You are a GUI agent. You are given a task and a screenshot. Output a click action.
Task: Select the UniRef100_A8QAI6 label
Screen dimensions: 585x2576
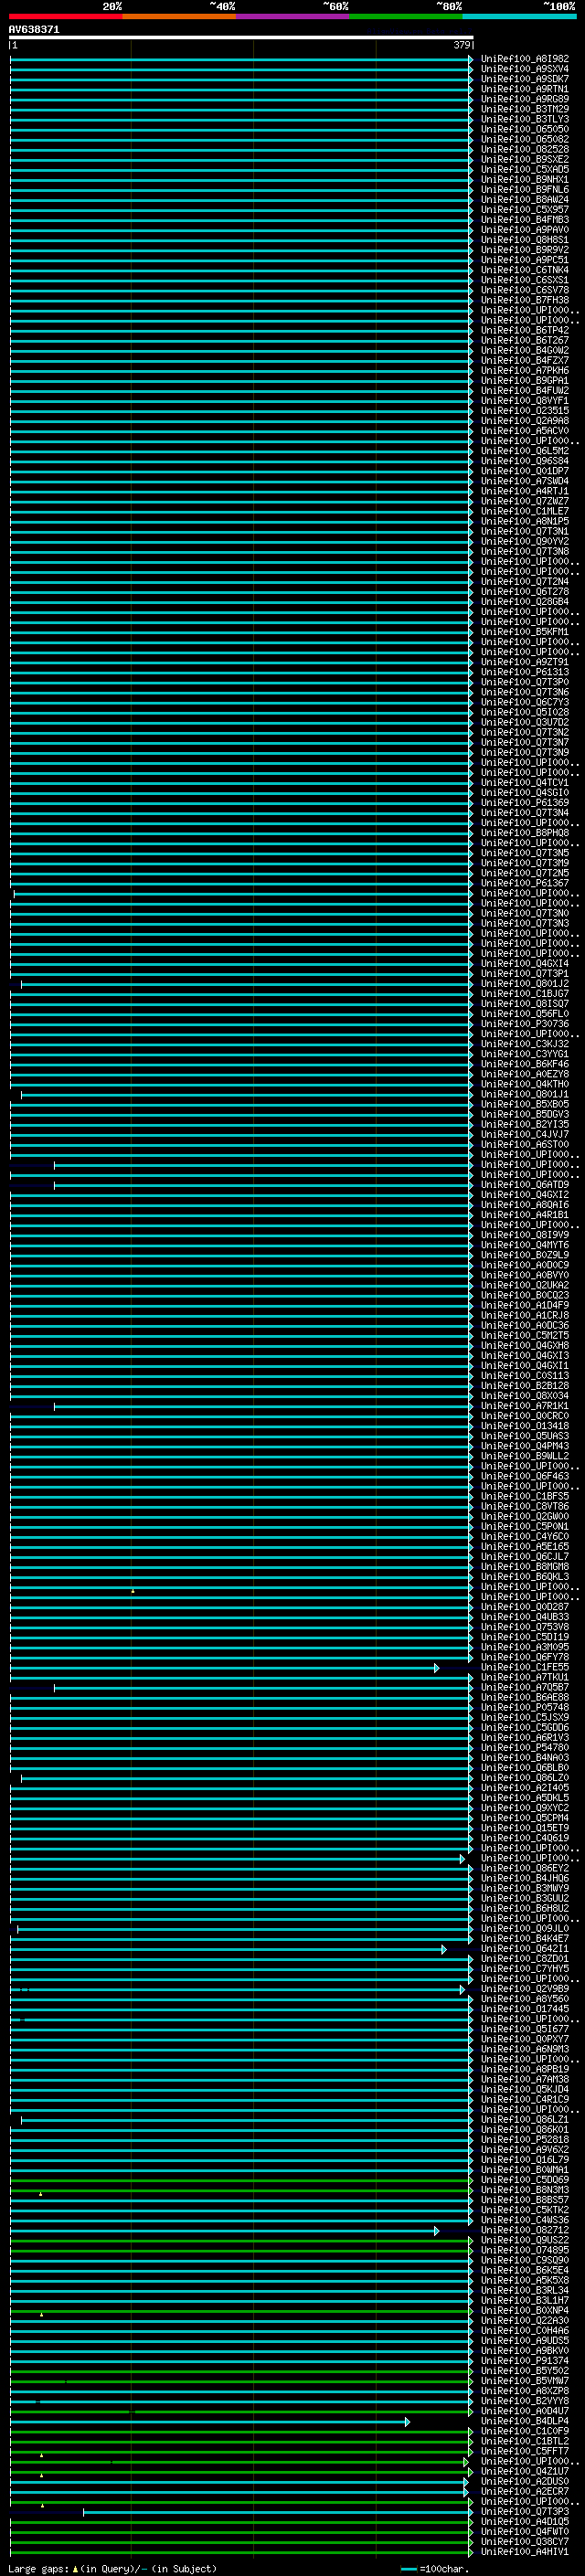pyautogui.click(x=524, y=1205)
